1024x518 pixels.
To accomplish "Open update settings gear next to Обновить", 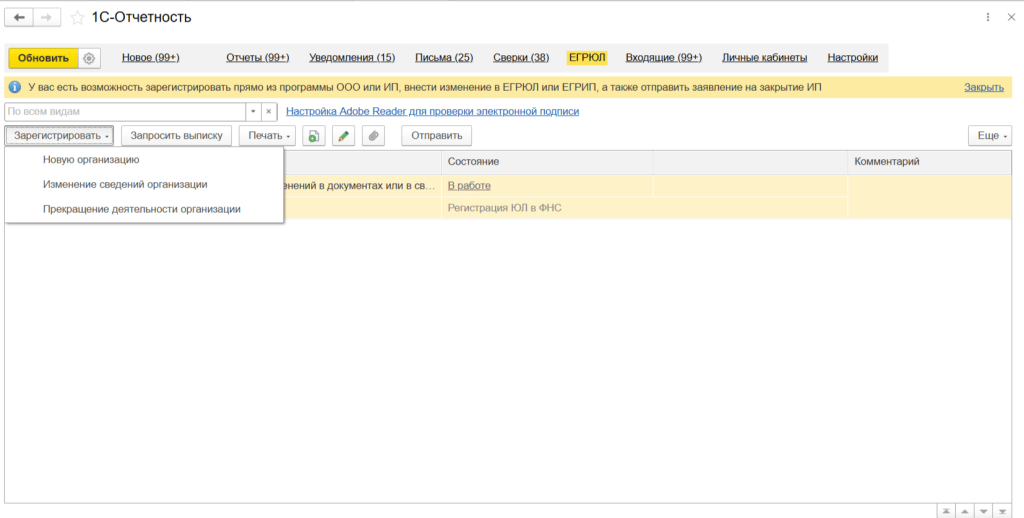I will (90, 58).
